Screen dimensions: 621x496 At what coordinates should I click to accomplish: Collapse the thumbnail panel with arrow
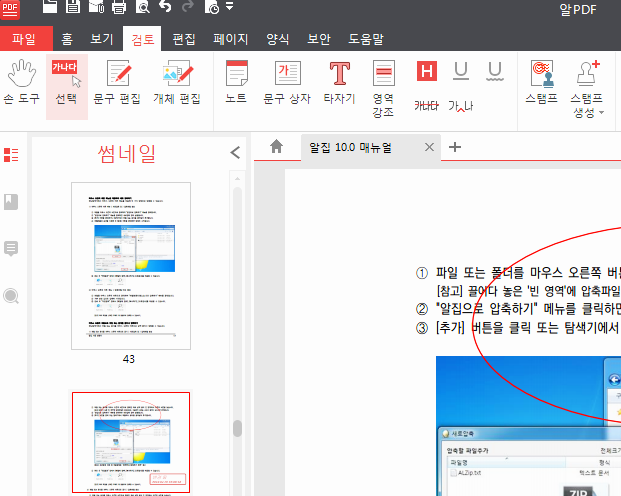[235, 153]
